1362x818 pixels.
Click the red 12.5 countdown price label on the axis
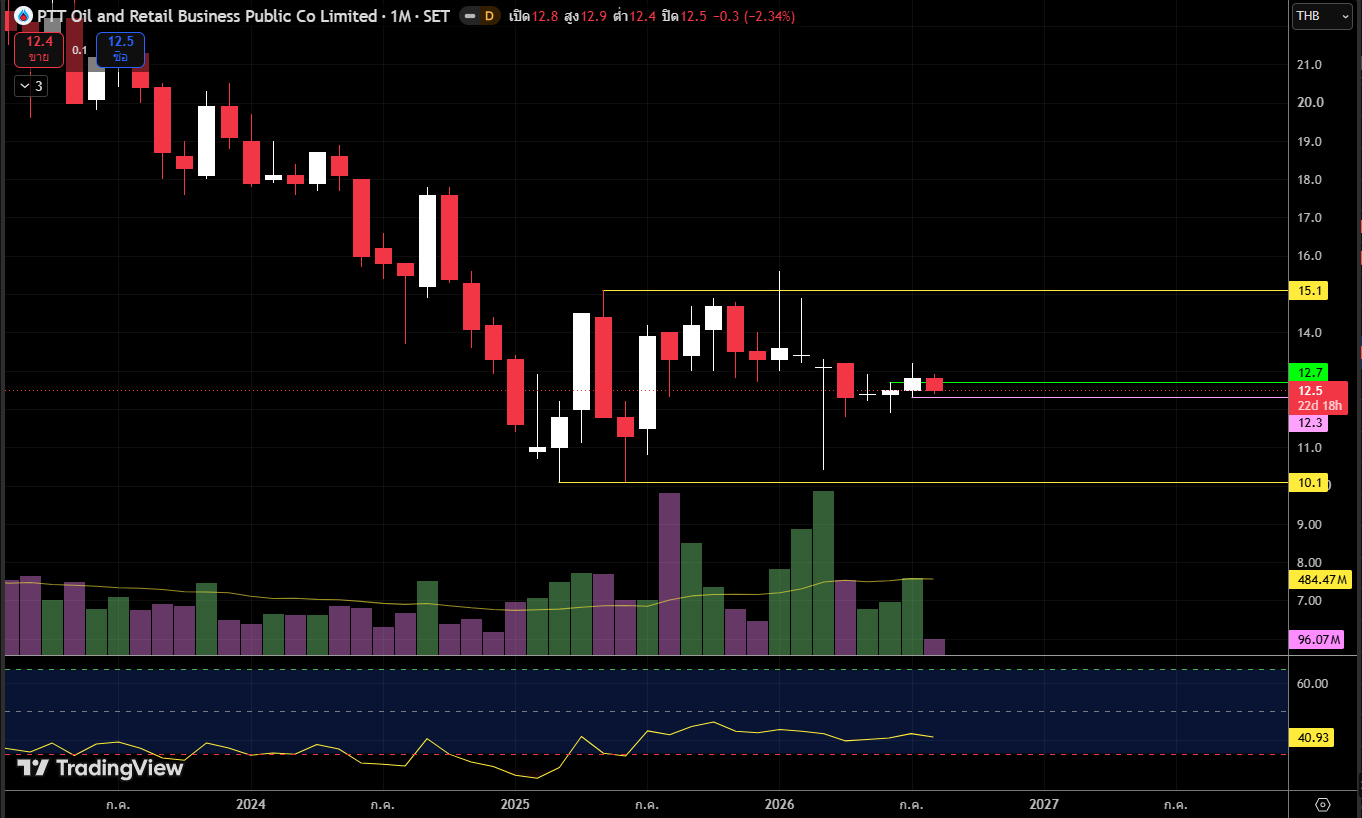1318,398
